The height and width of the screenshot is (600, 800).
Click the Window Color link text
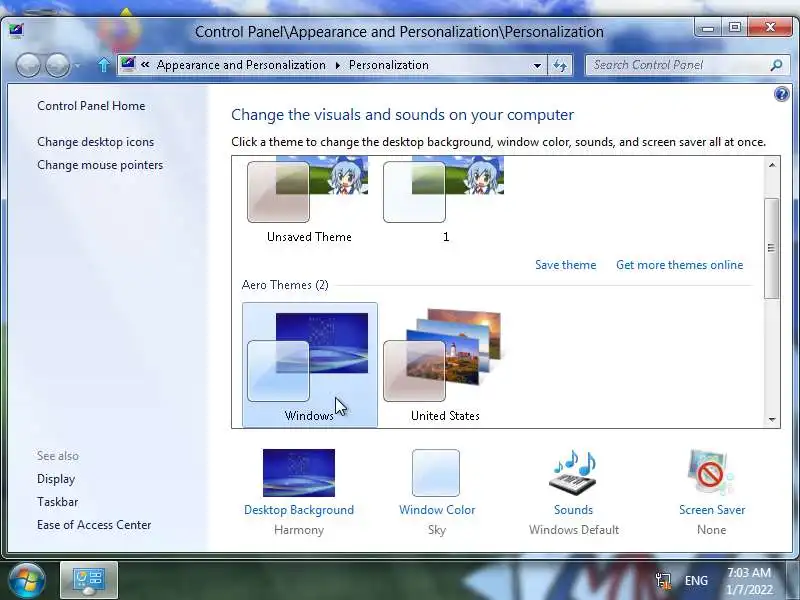[x=437, y=510]
